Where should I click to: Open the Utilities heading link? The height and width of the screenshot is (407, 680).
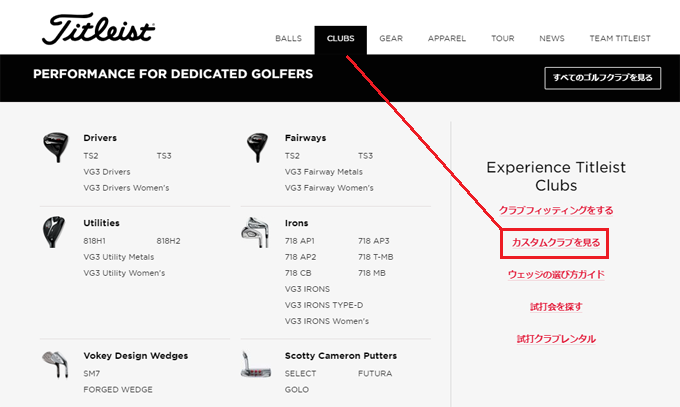coord(101,223)
